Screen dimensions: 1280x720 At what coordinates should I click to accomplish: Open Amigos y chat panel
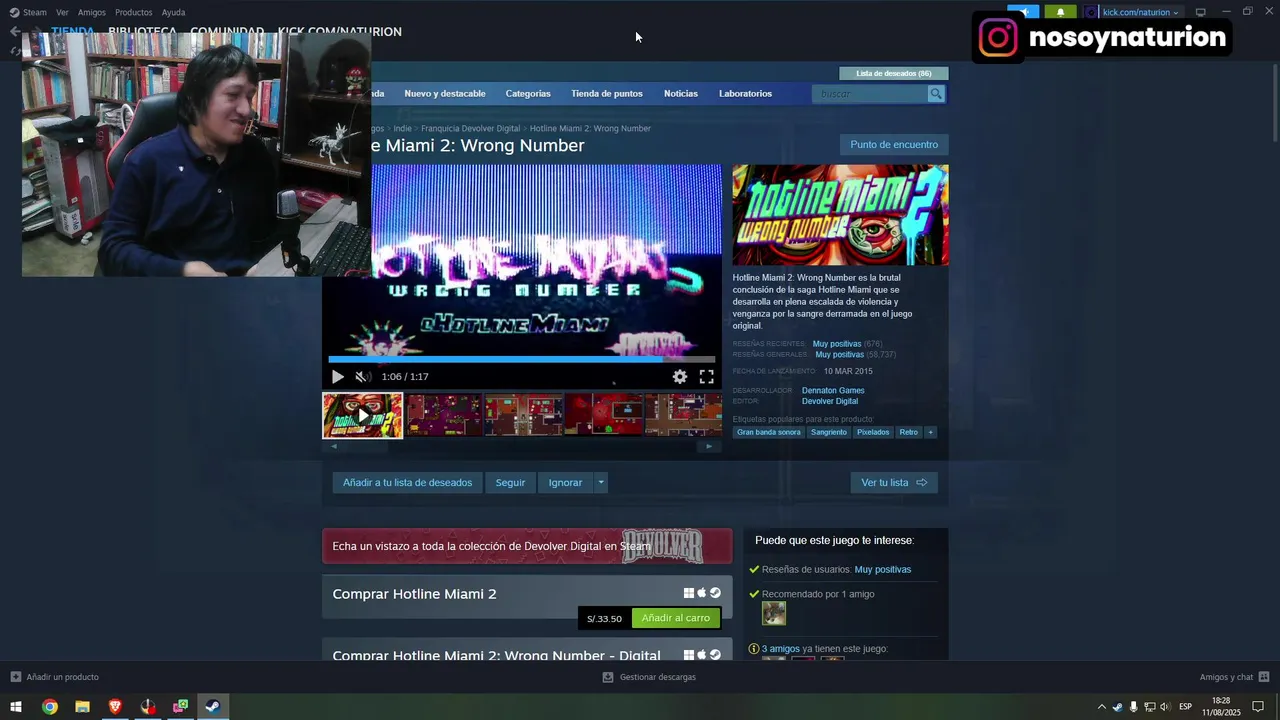click(1234, 677)
